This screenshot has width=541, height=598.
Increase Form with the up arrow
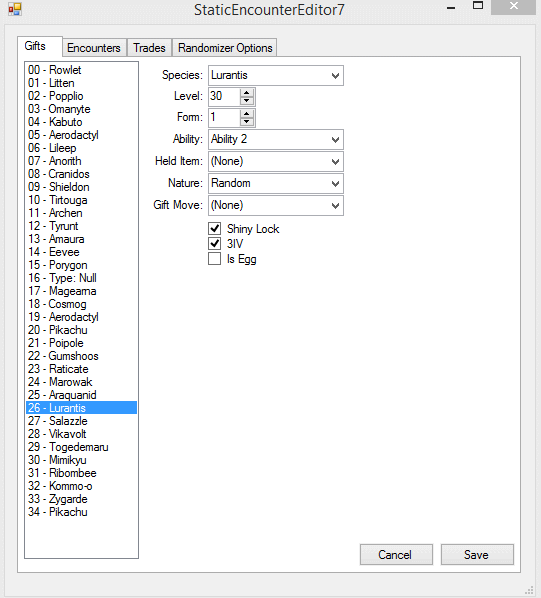(x=247, y=114)
